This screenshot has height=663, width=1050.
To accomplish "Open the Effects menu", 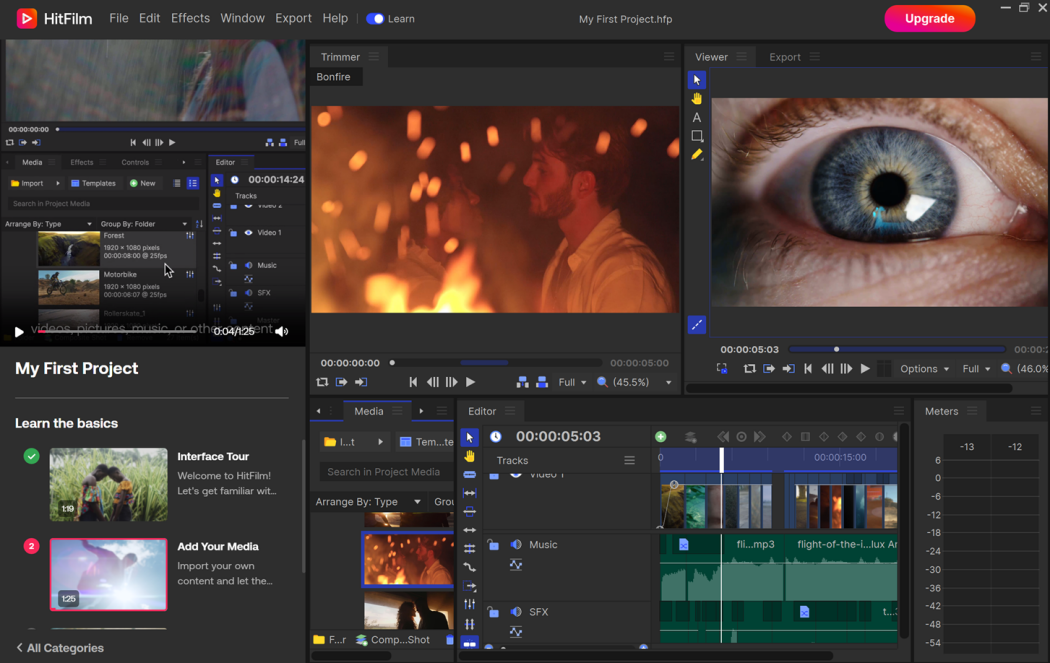I will click(190, 18).
